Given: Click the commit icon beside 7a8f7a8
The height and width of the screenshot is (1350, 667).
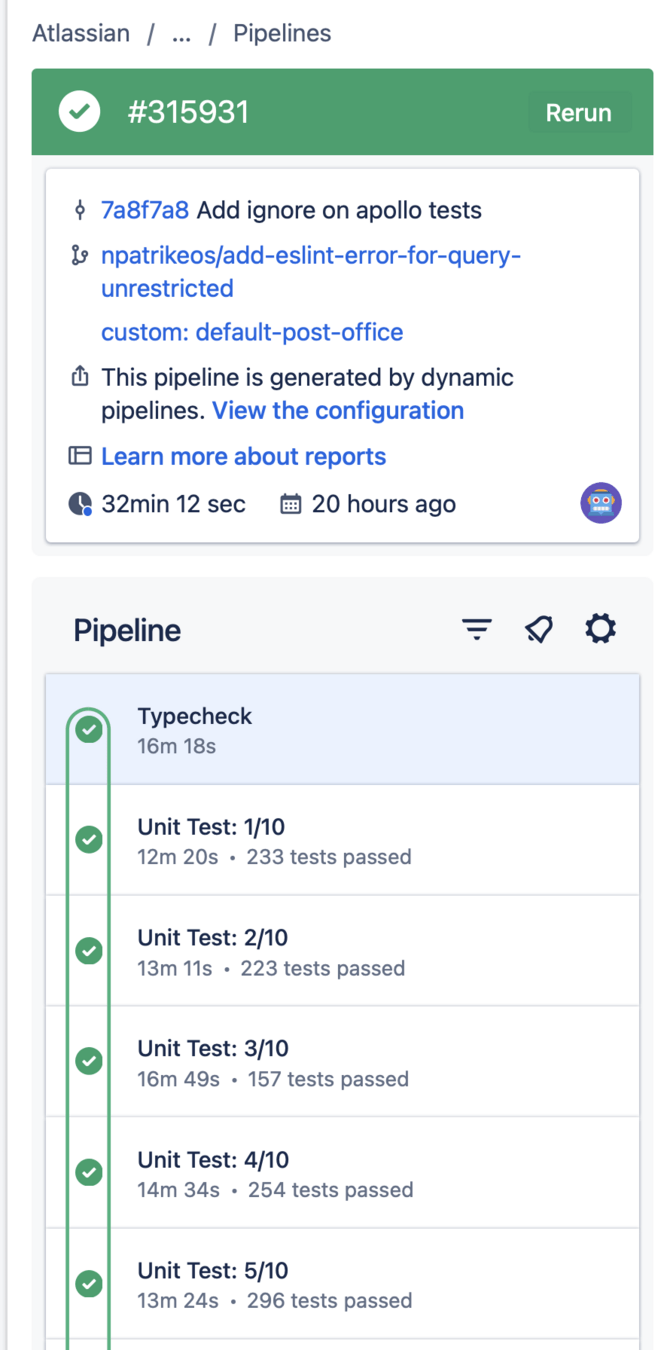Looking at the screenshot, I should point(80,211).
